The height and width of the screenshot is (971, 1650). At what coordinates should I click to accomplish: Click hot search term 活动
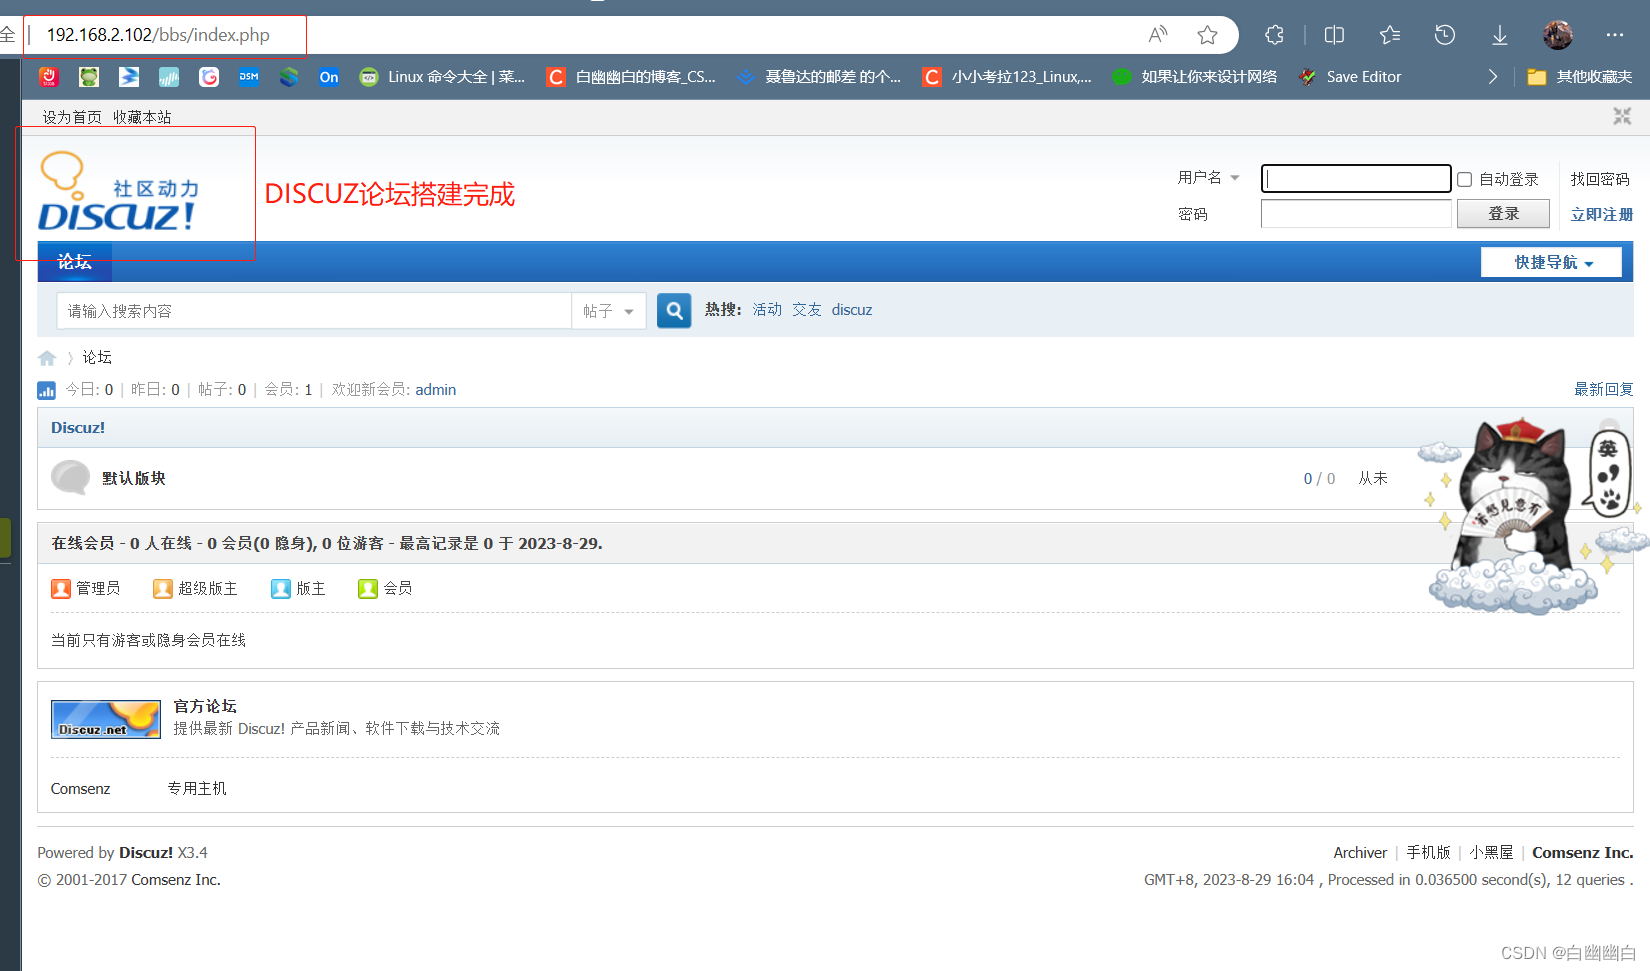(767, 310)
